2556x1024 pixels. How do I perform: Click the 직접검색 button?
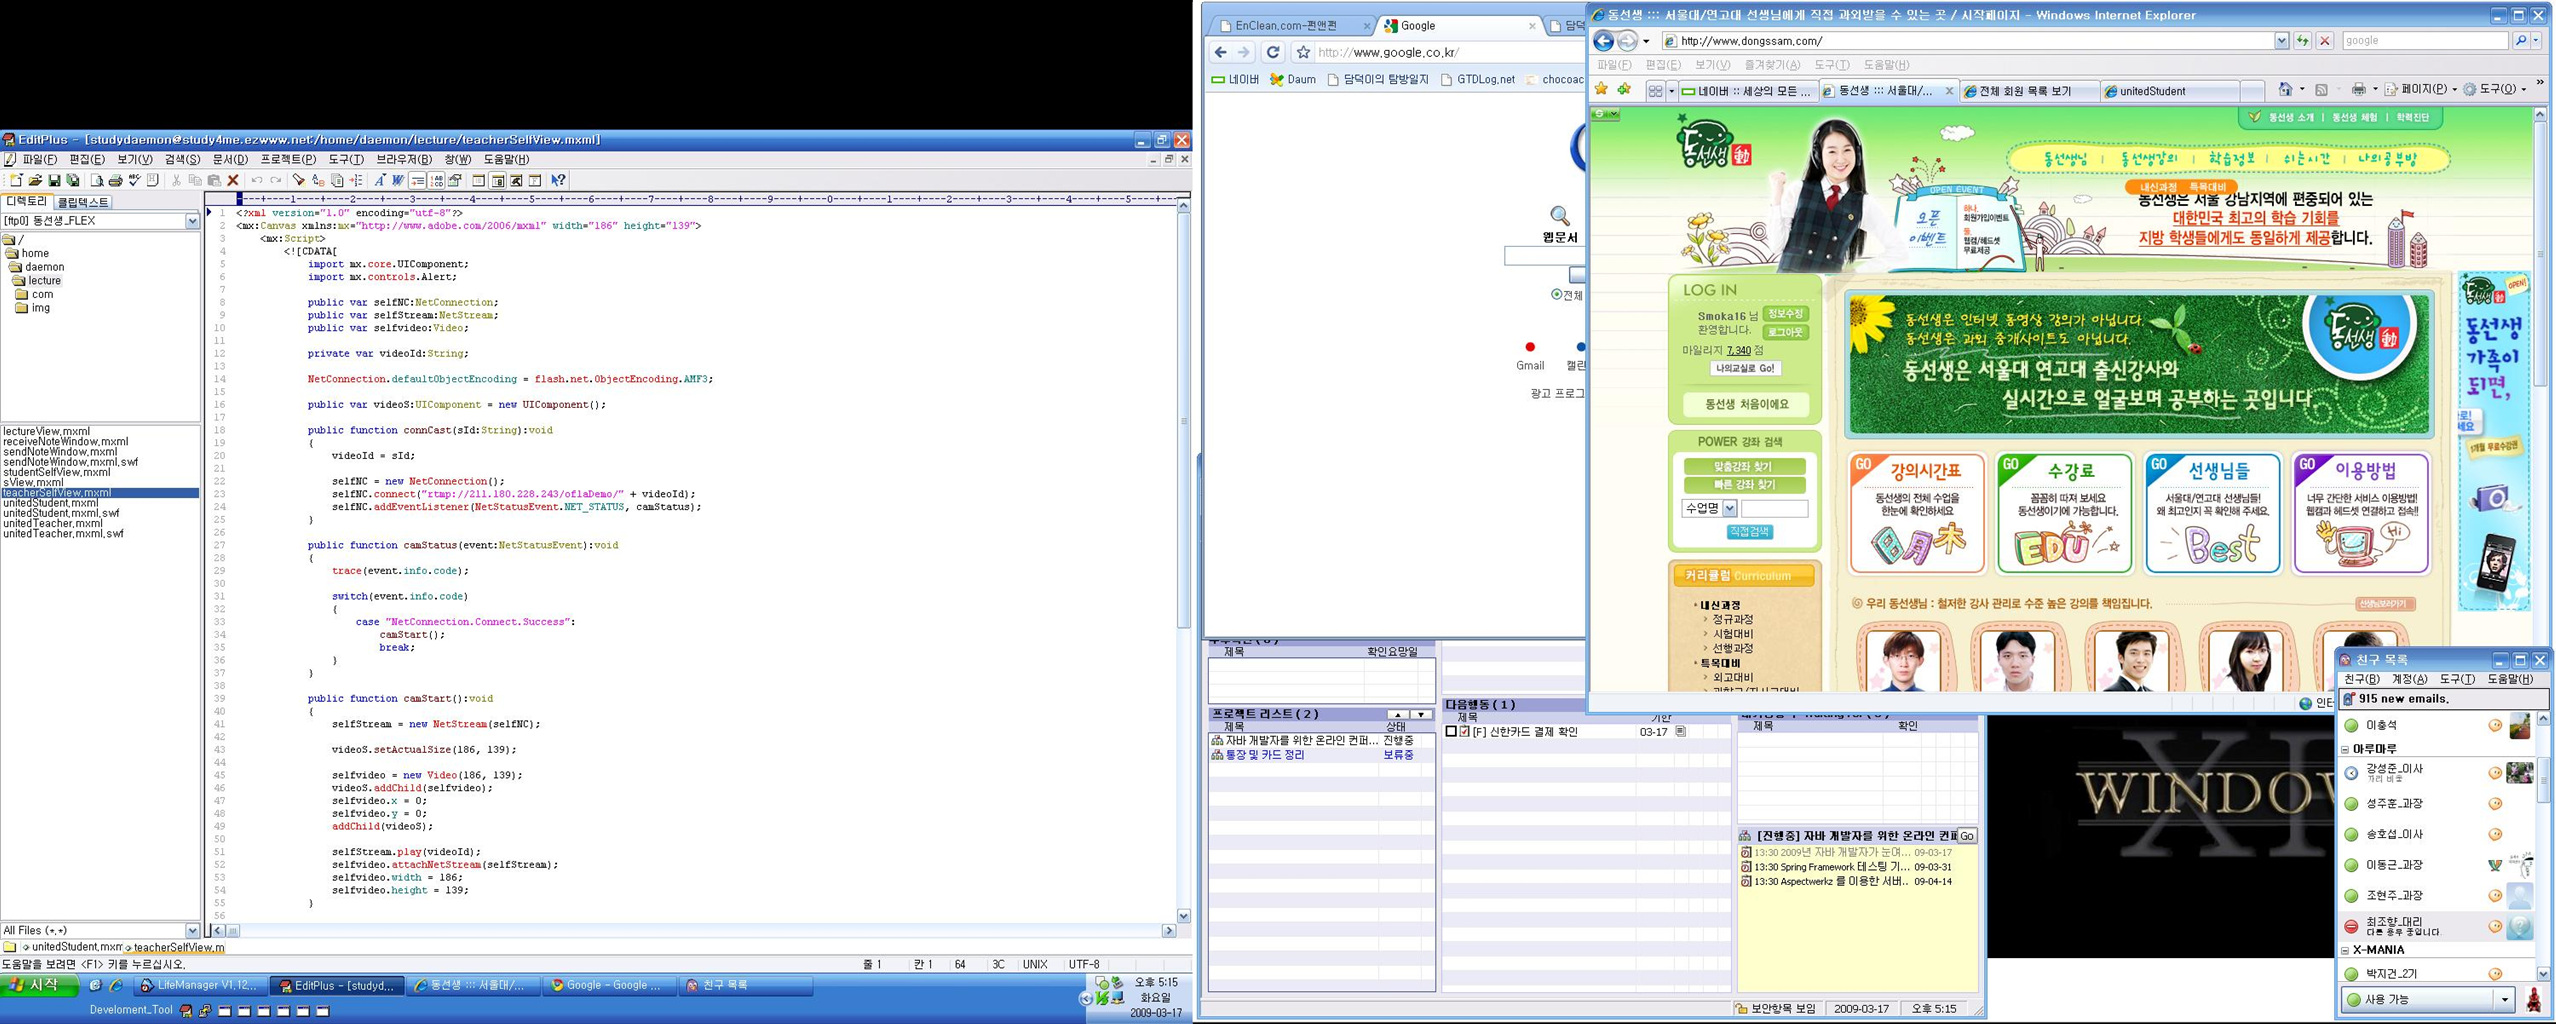point(1749,532)
